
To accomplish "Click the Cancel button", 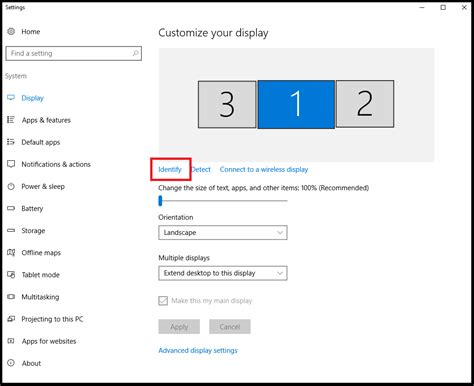I will click(x=230, y=327).
